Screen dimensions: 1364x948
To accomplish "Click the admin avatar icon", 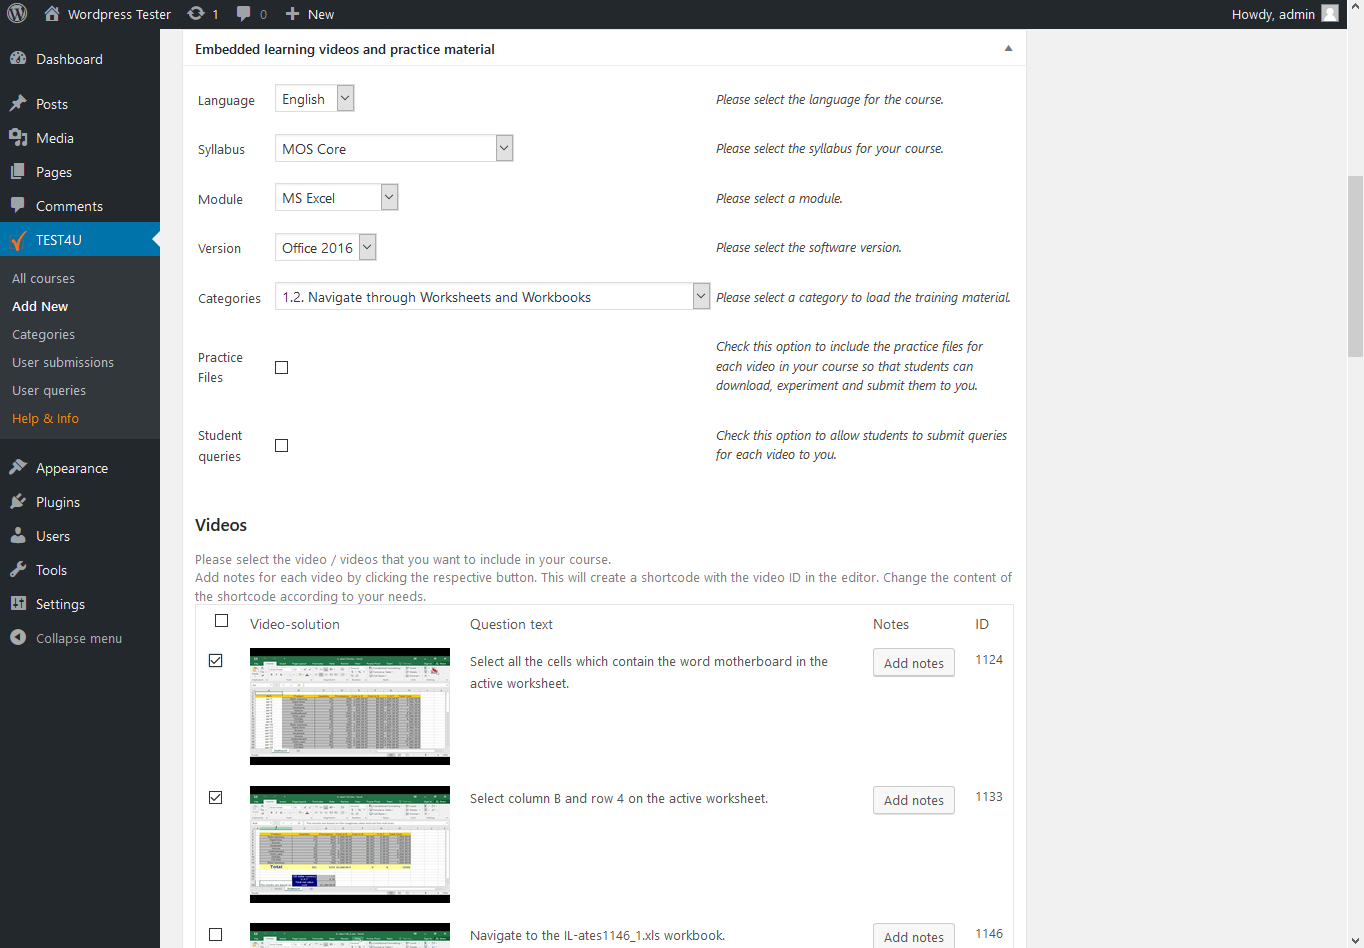I will tap(1330, 14).
